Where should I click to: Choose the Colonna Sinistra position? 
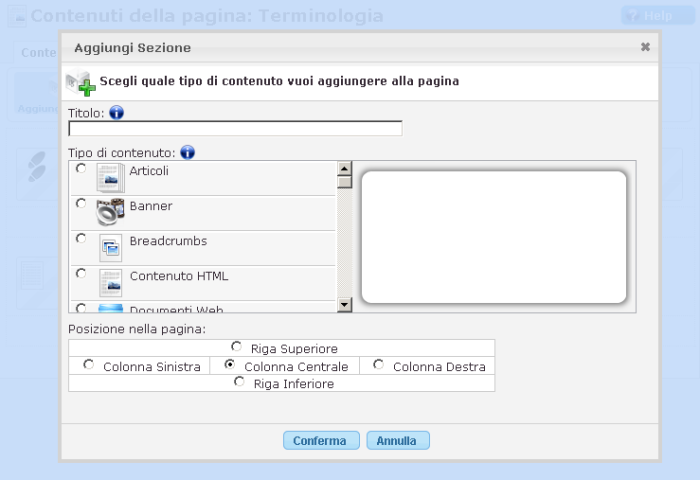89,365
